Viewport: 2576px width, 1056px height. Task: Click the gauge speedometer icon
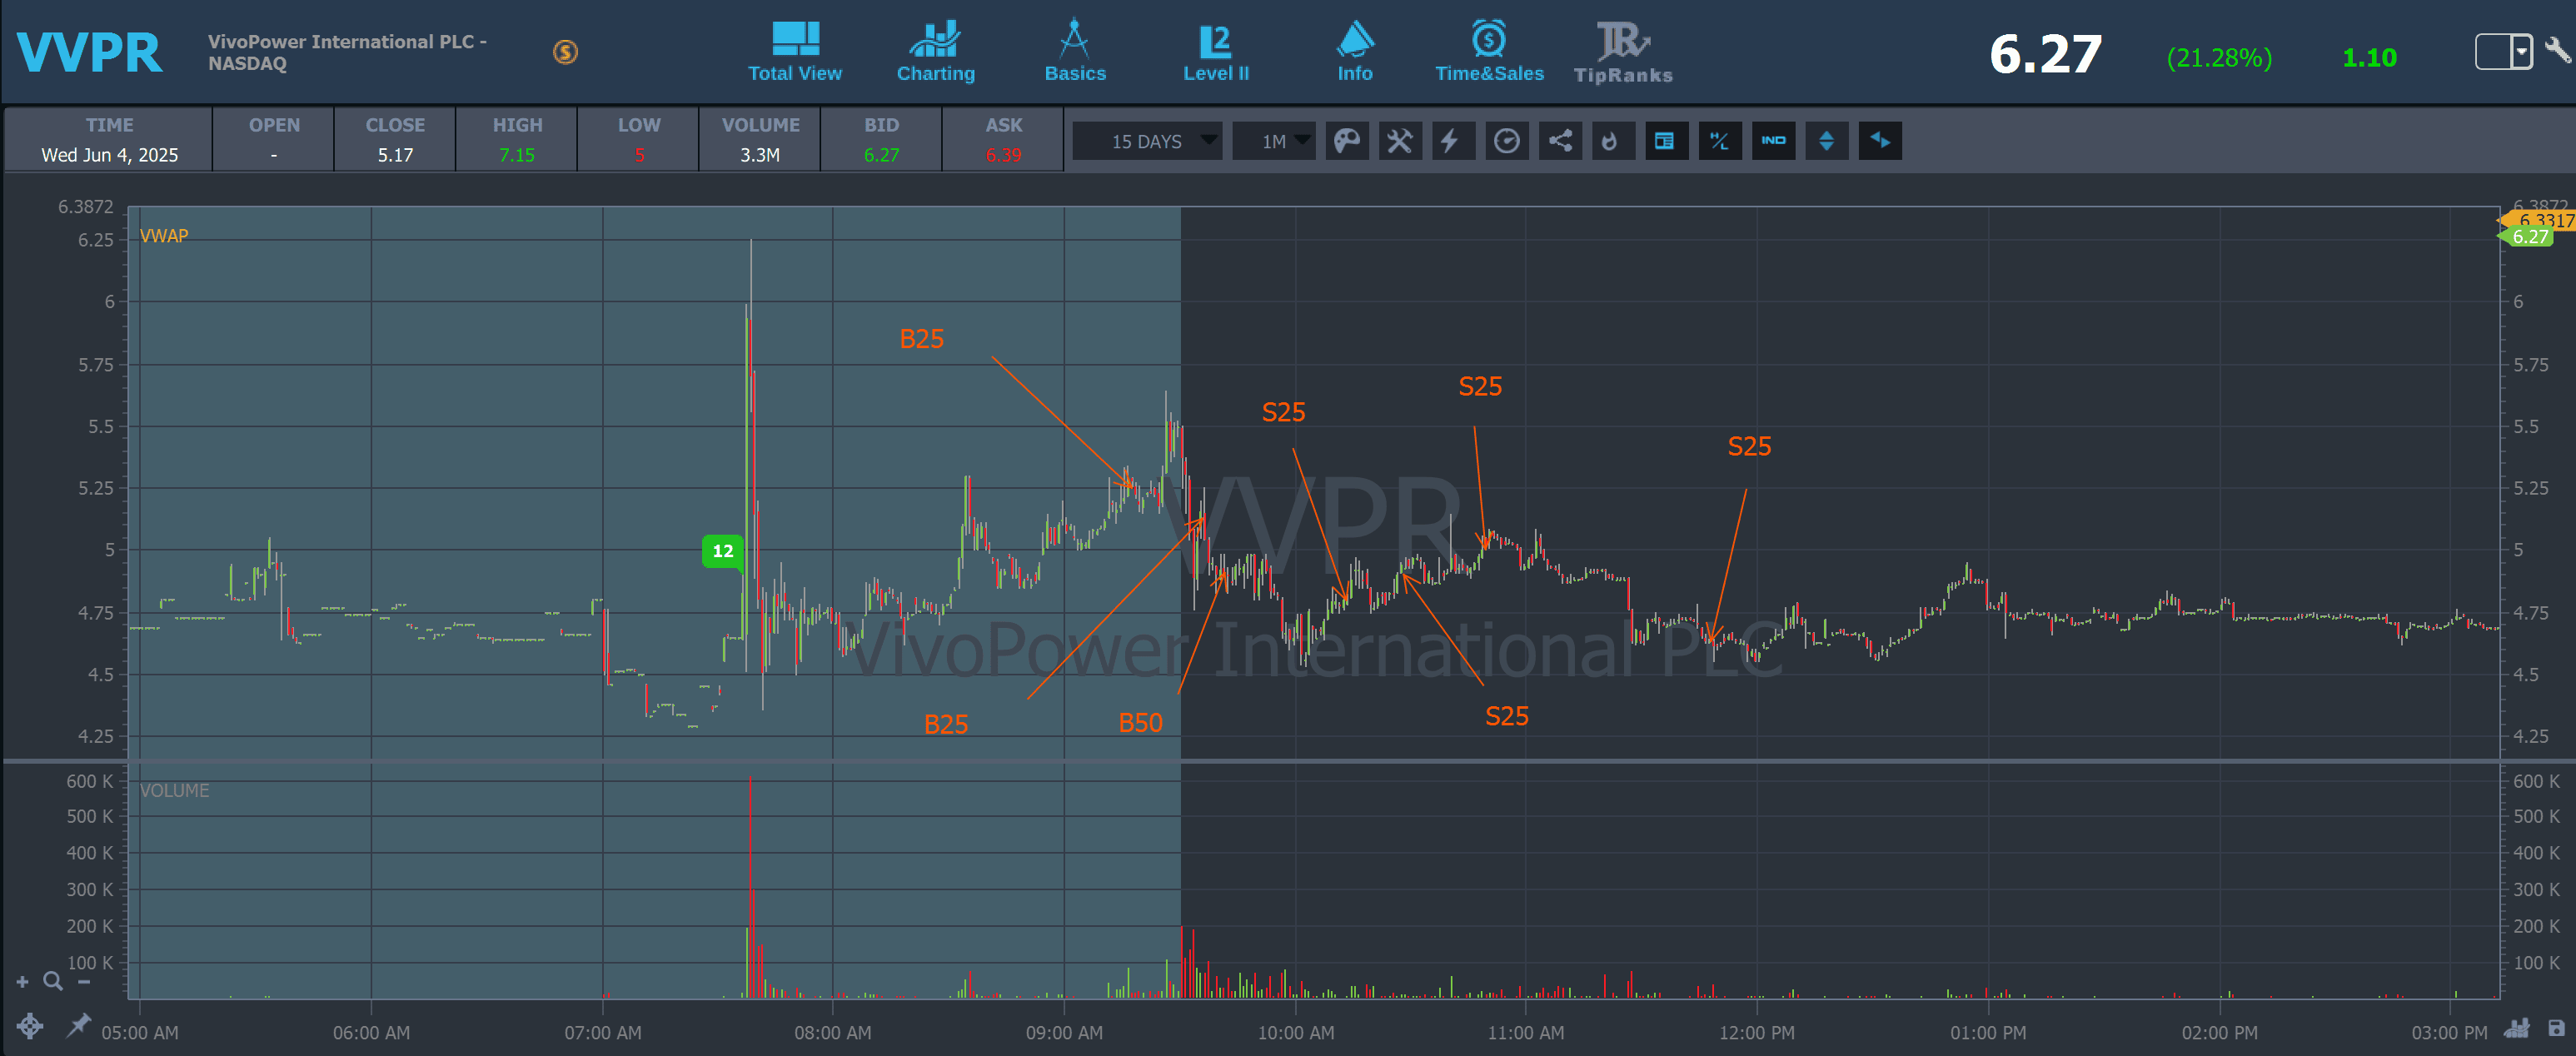[x=1507, y=141]
